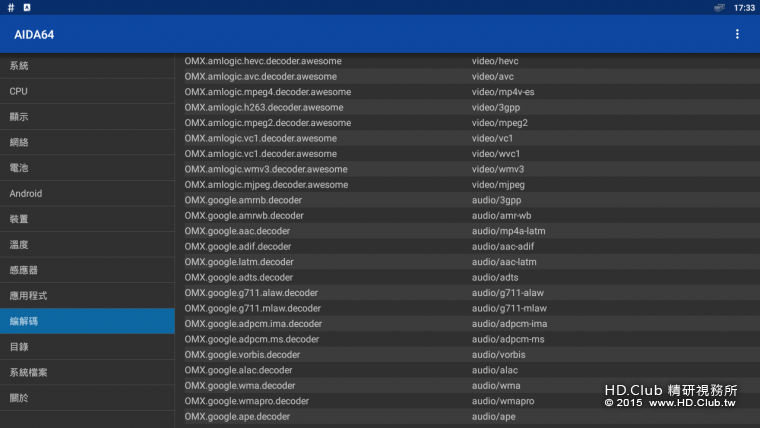760x428 pixels.
Task: Open the 目錄 section
Action: click(x=87, y=347)
